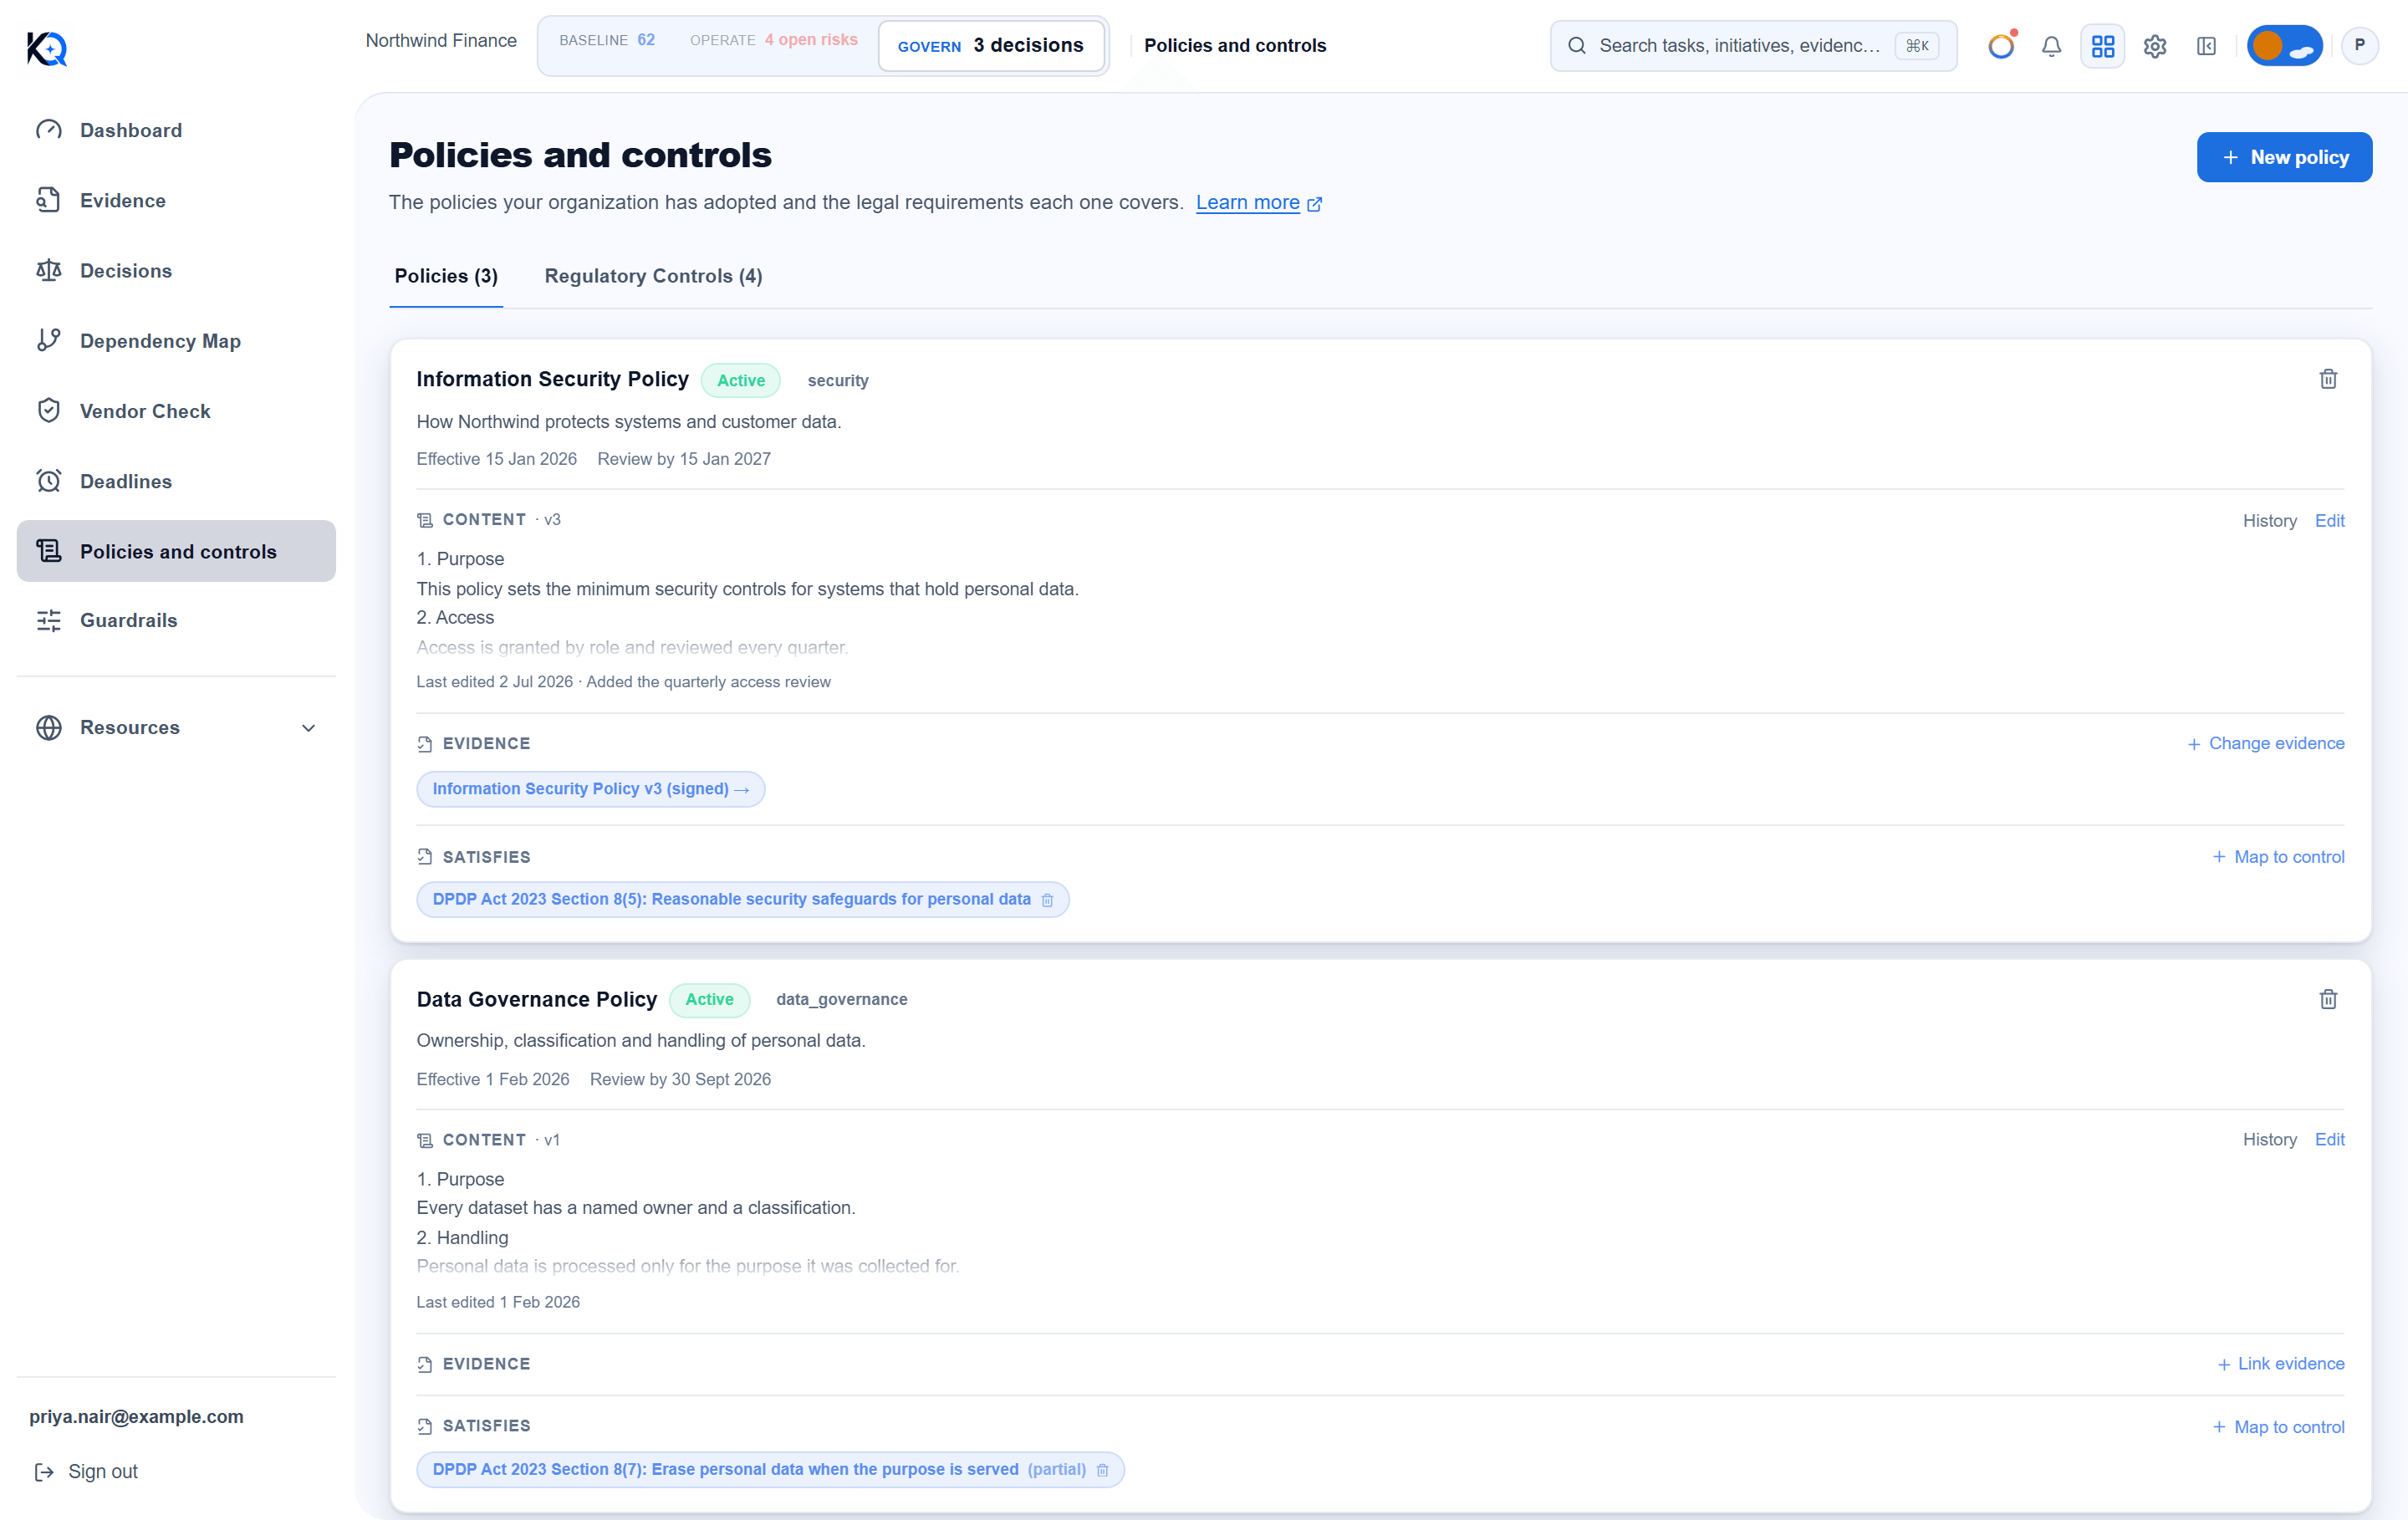Click the New policy button

click(x=2284, y=157)
